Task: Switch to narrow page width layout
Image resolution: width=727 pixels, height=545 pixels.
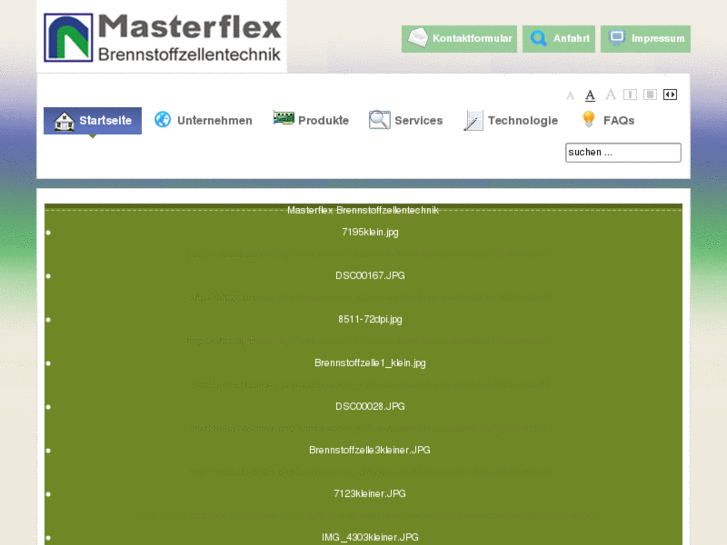Action: (630, 95)
